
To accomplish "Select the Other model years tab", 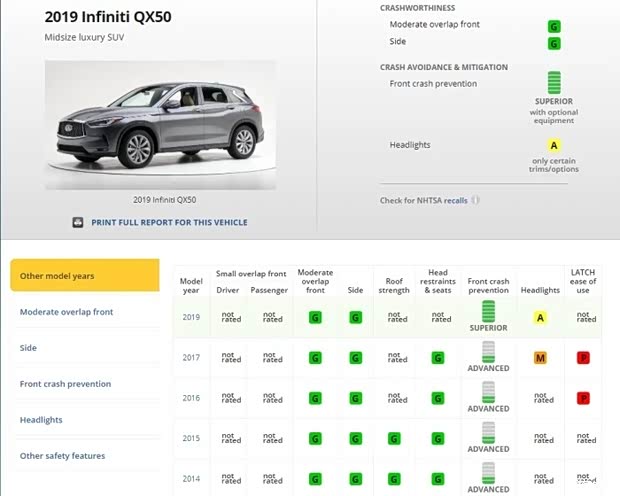I will [x=85, y=276].
